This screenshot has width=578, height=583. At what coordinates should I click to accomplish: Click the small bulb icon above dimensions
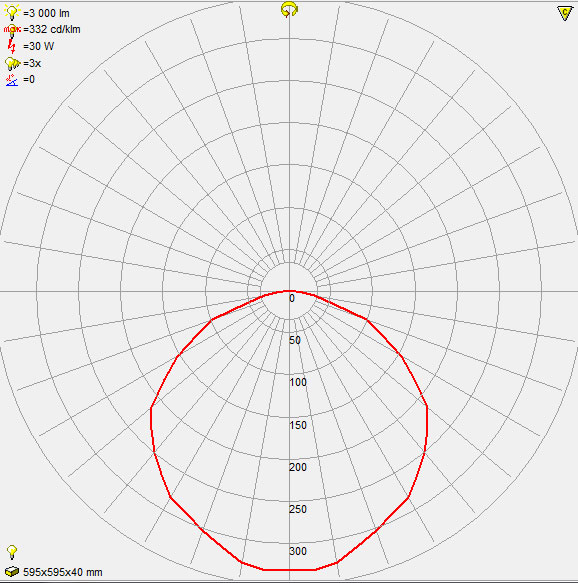12,552
